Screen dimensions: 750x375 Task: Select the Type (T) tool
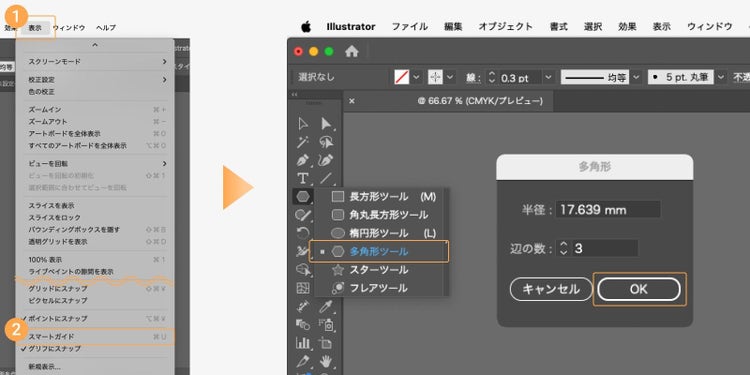pos(303,178)
